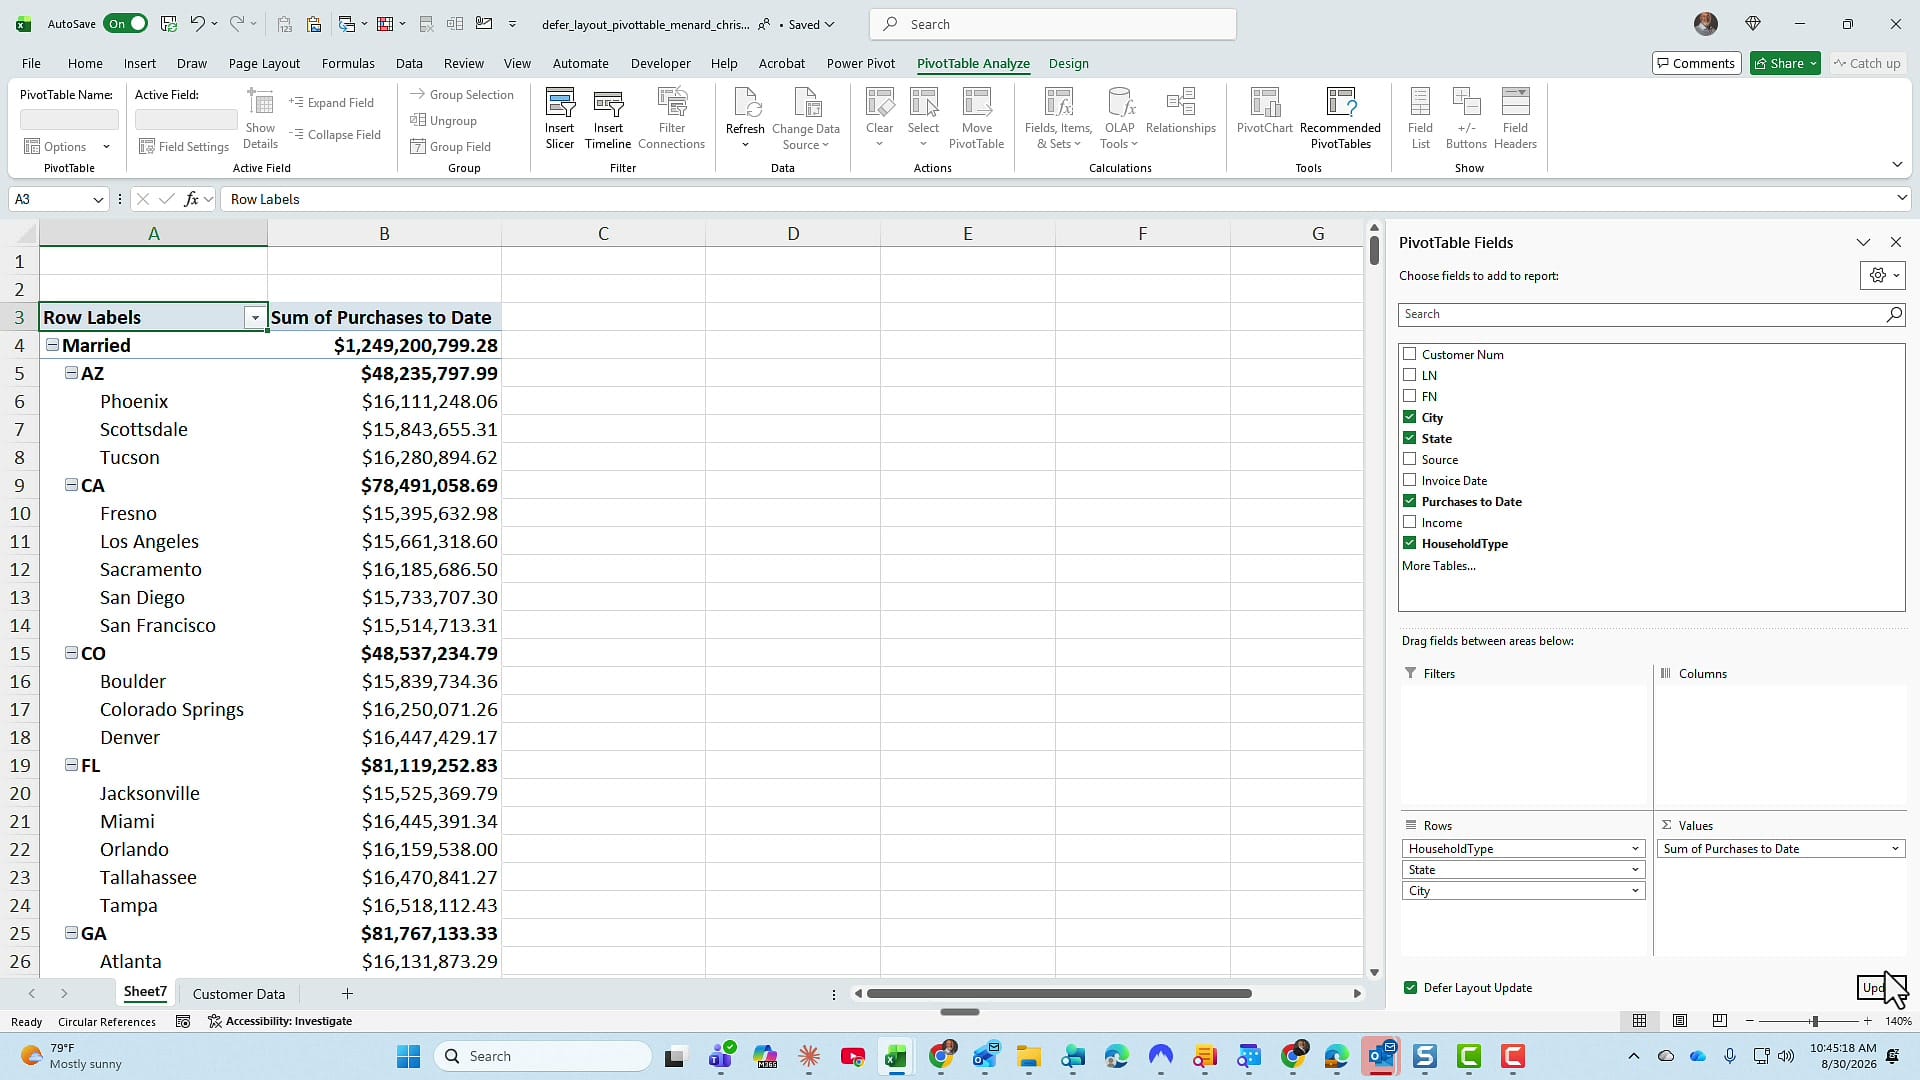
Task: Click the Comments button
Action: (x=1696, y=63)
